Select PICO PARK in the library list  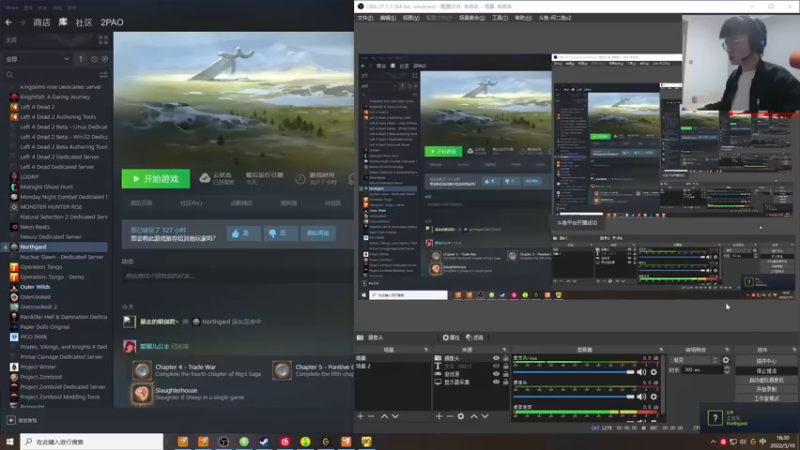34,337
